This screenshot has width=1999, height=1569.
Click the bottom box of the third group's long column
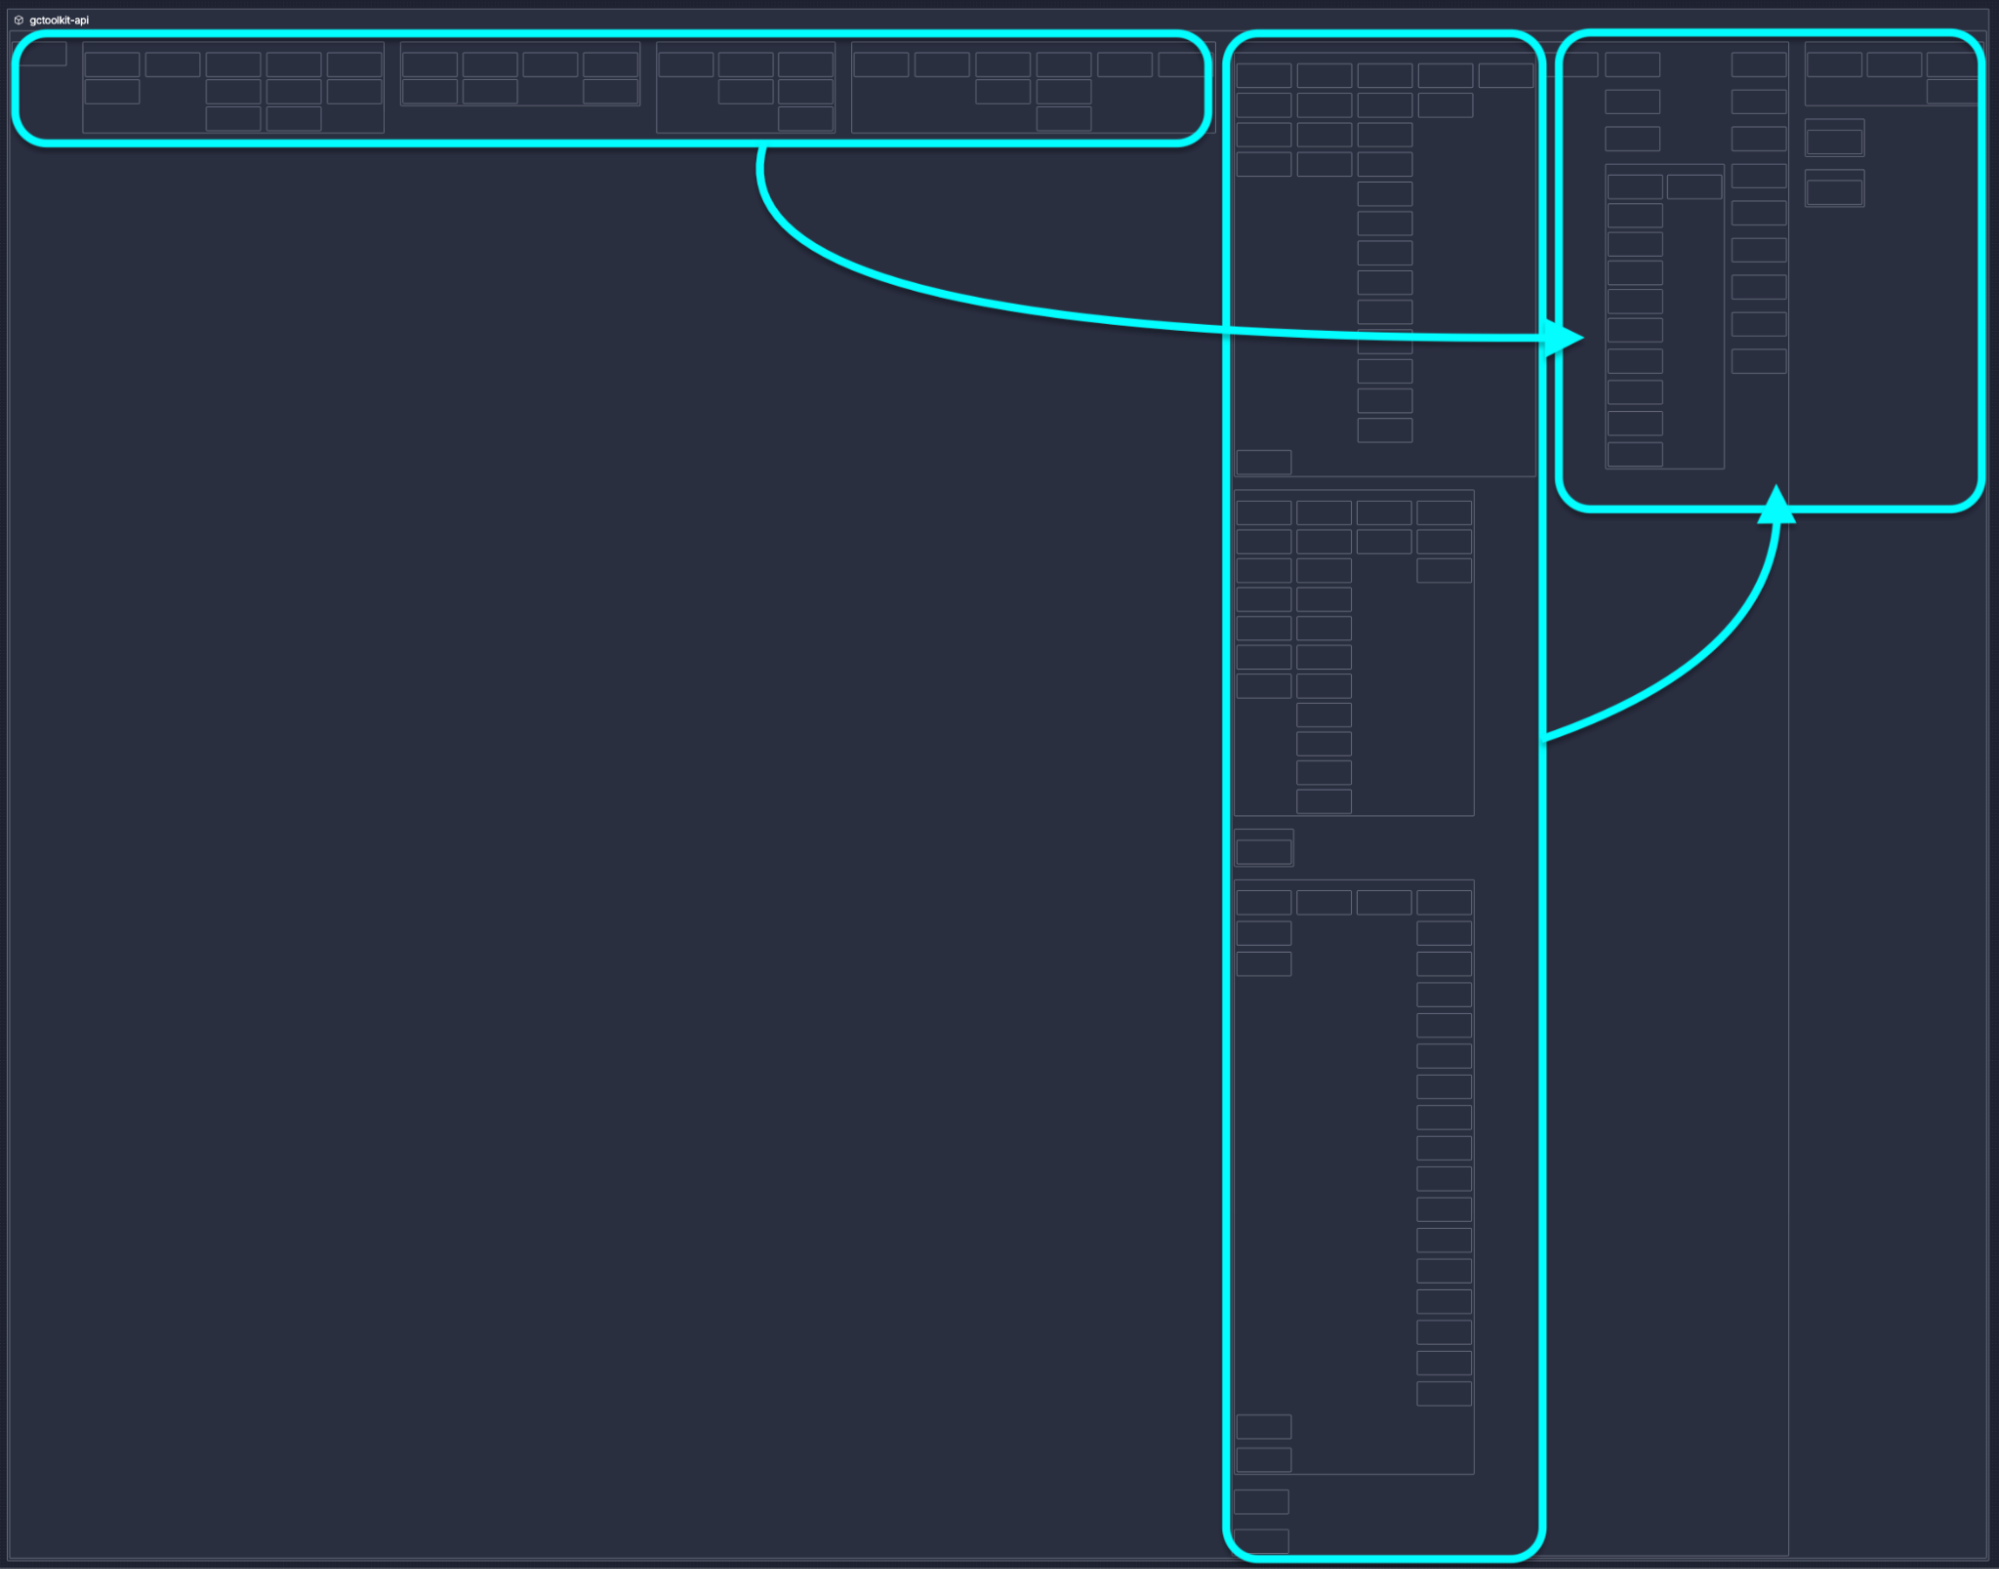coord(1444,1393)
